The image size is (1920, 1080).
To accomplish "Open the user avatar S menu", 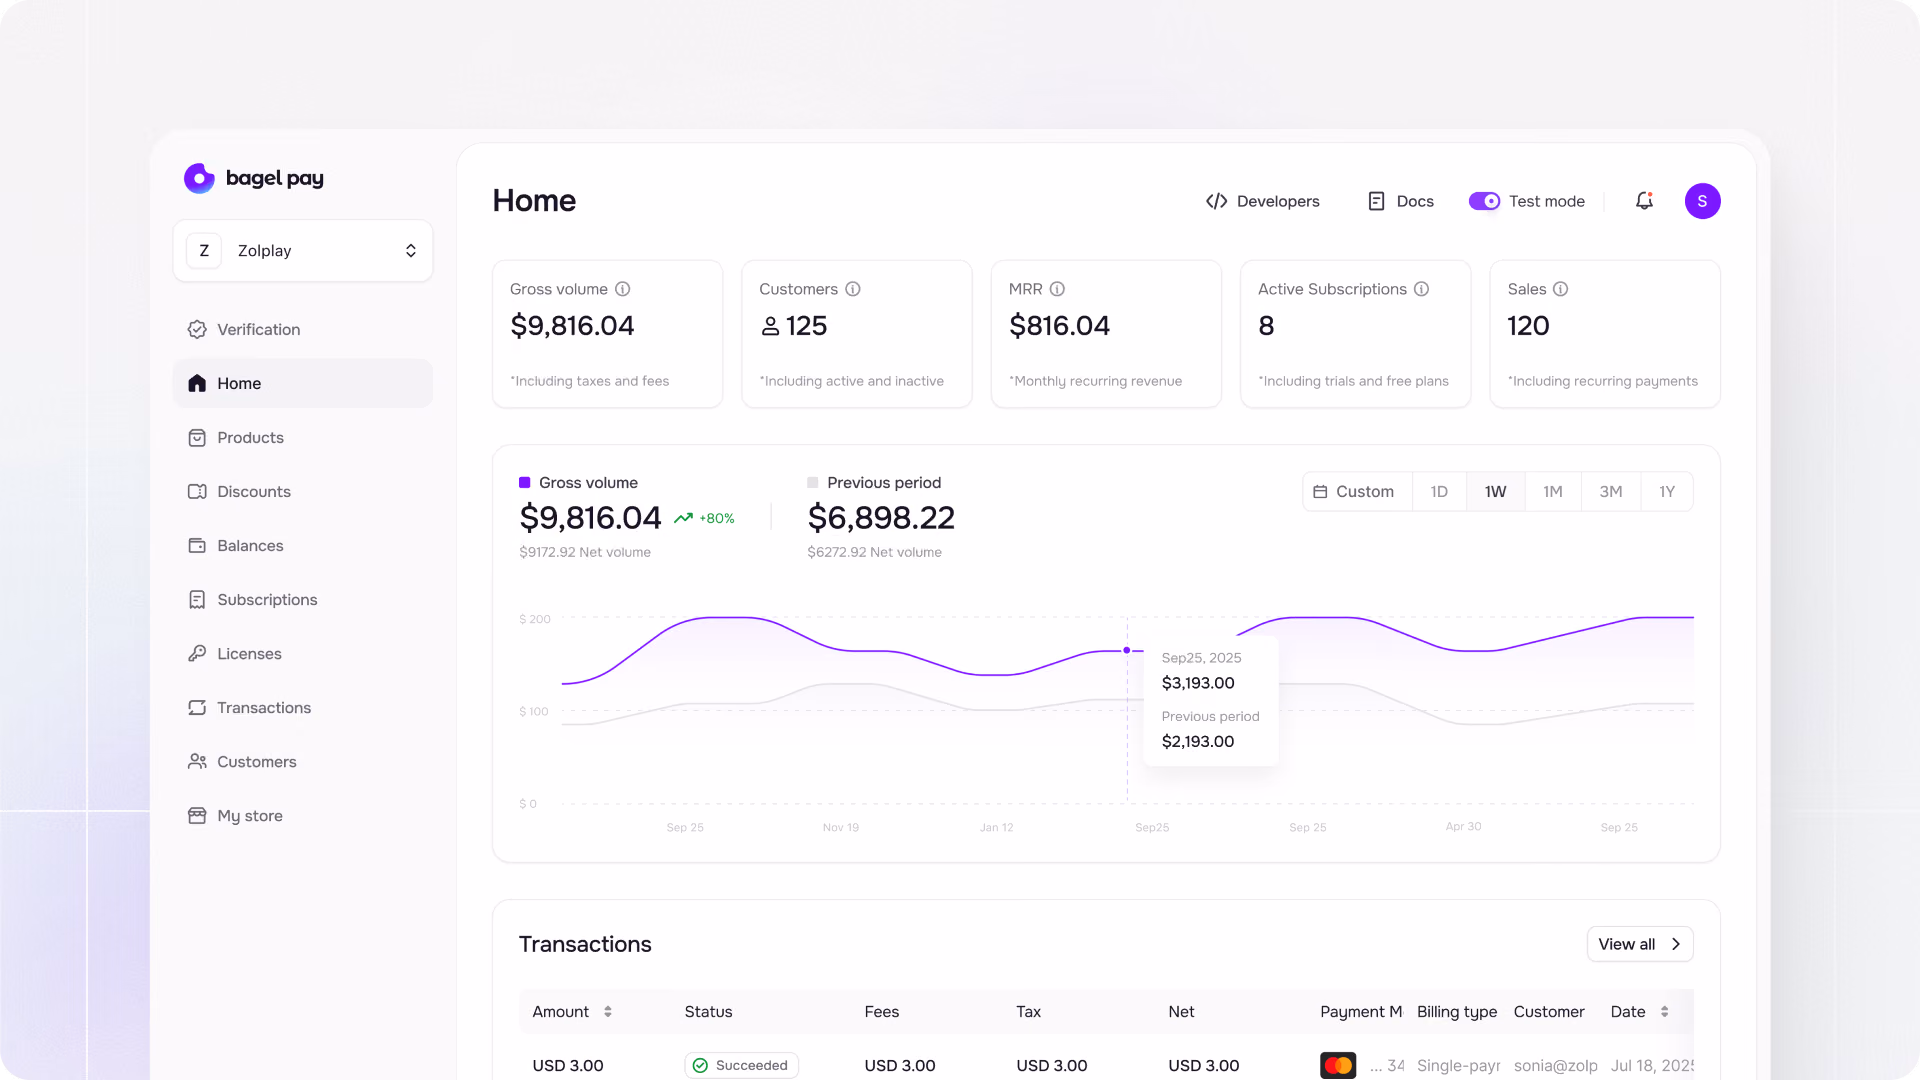I will point(1702,201).
